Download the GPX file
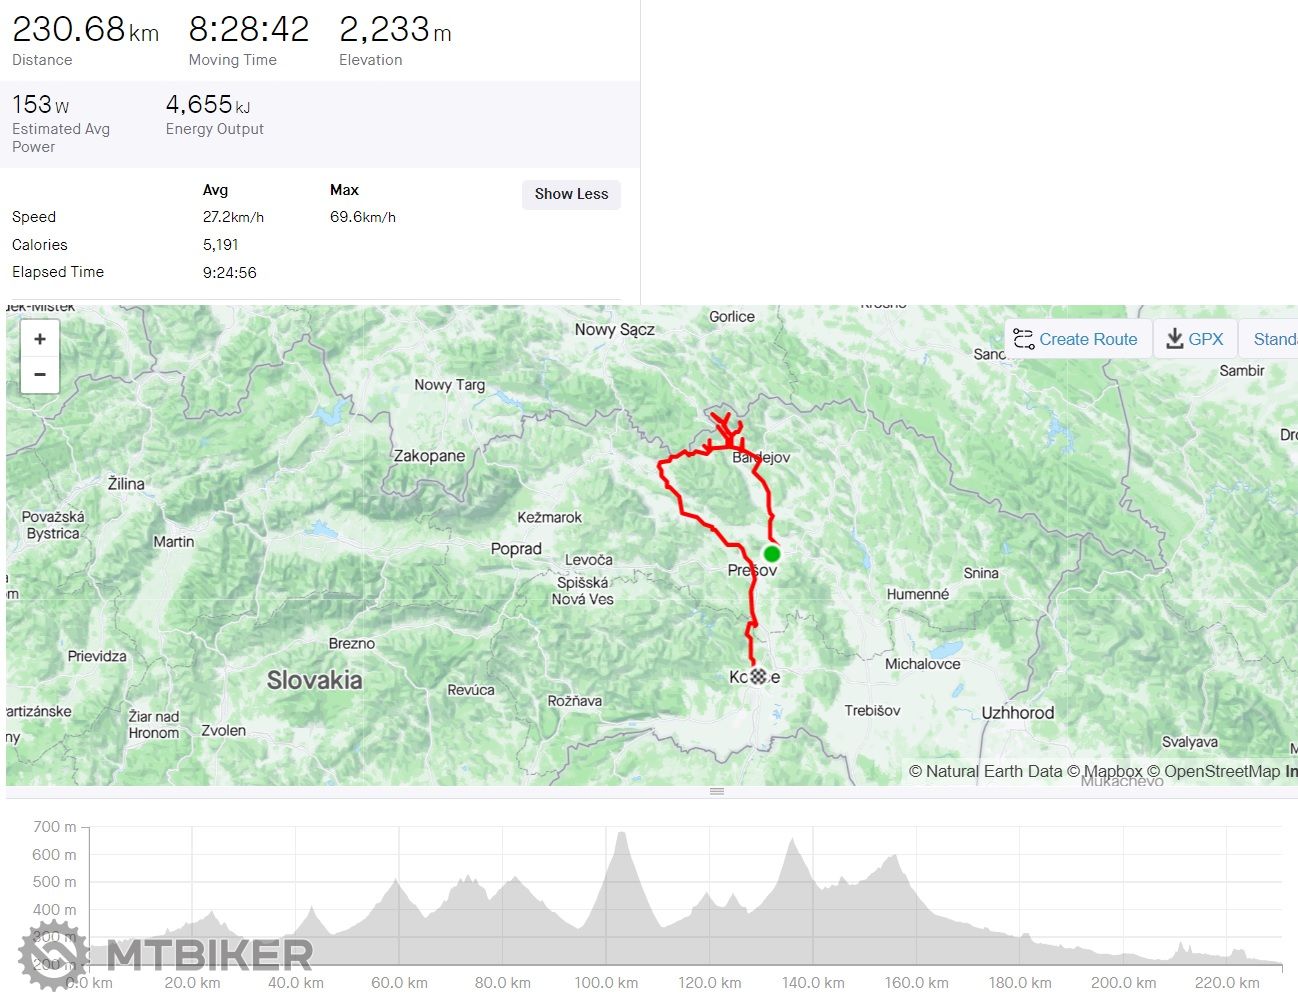The height and width of the screenshot is (1006, 1298). pyautogui.click(x=1195, y=339)
